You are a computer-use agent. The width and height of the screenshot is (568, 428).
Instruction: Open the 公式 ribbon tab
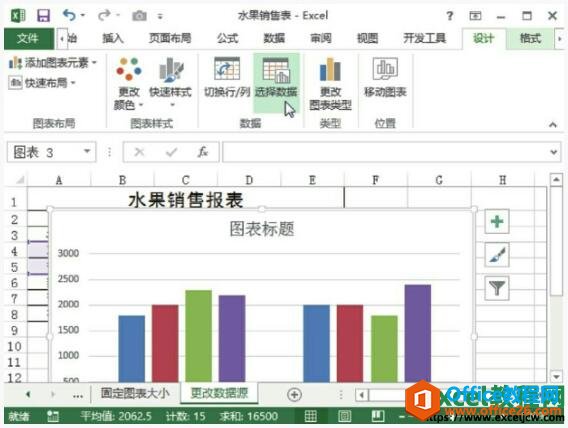[x=227, y=38]
